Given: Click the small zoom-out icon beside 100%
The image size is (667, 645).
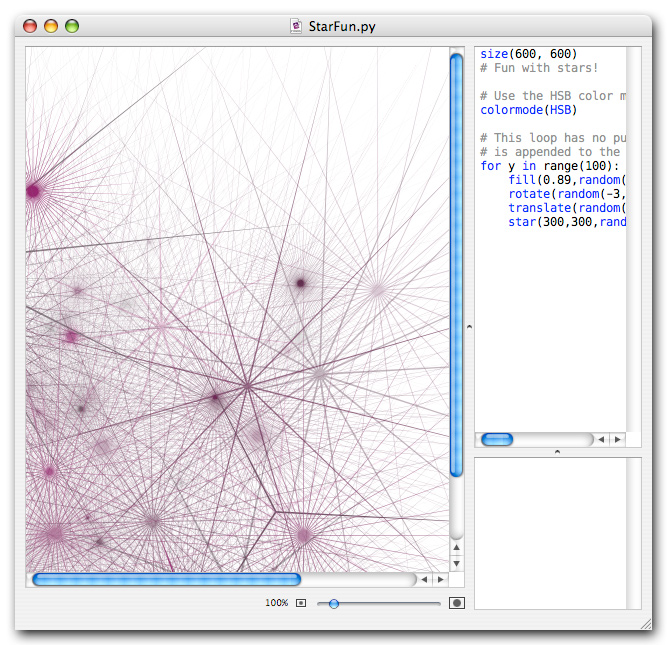Looking at the screenshot, I should tap(301, 603).
